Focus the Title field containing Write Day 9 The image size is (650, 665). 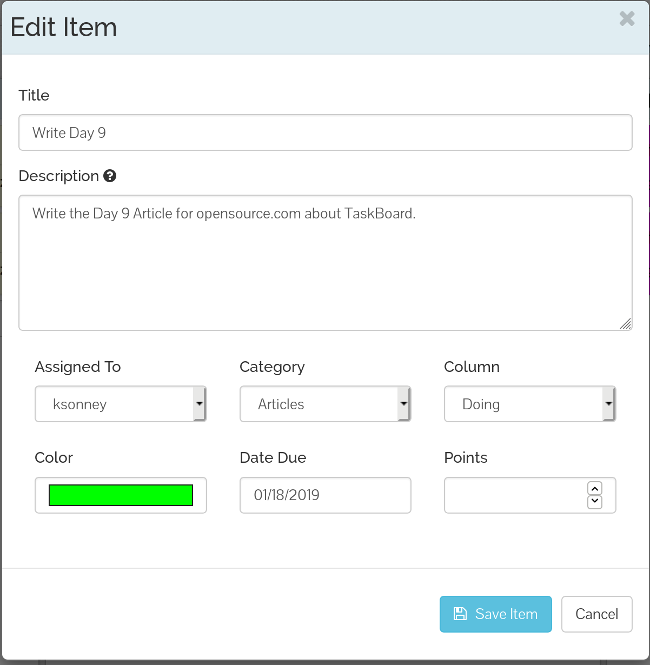[325, 133]
